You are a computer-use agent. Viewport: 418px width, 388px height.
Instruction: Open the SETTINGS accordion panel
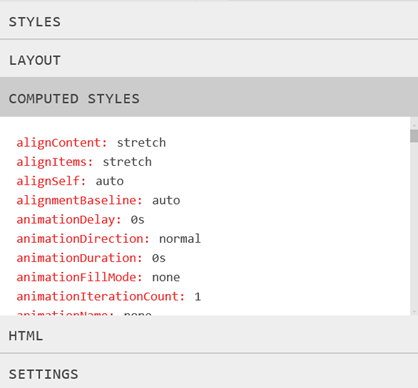point(209,373)
